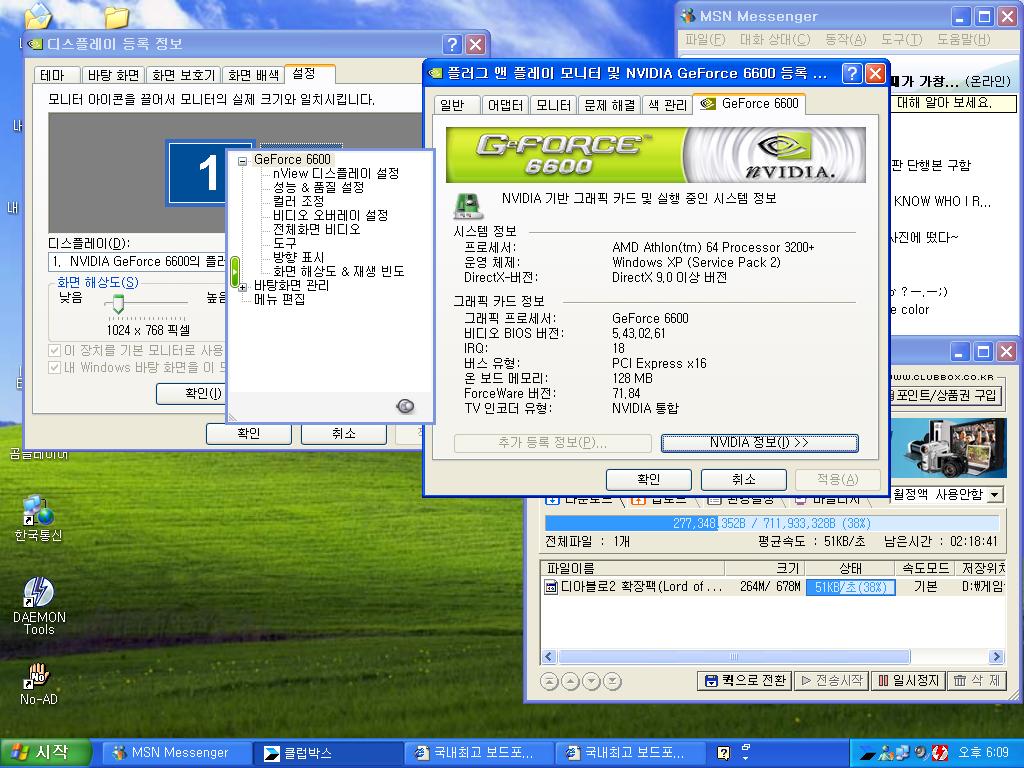Move the download down one position
This screenshot has width=1024, height=768.
[x=591, y=681]
